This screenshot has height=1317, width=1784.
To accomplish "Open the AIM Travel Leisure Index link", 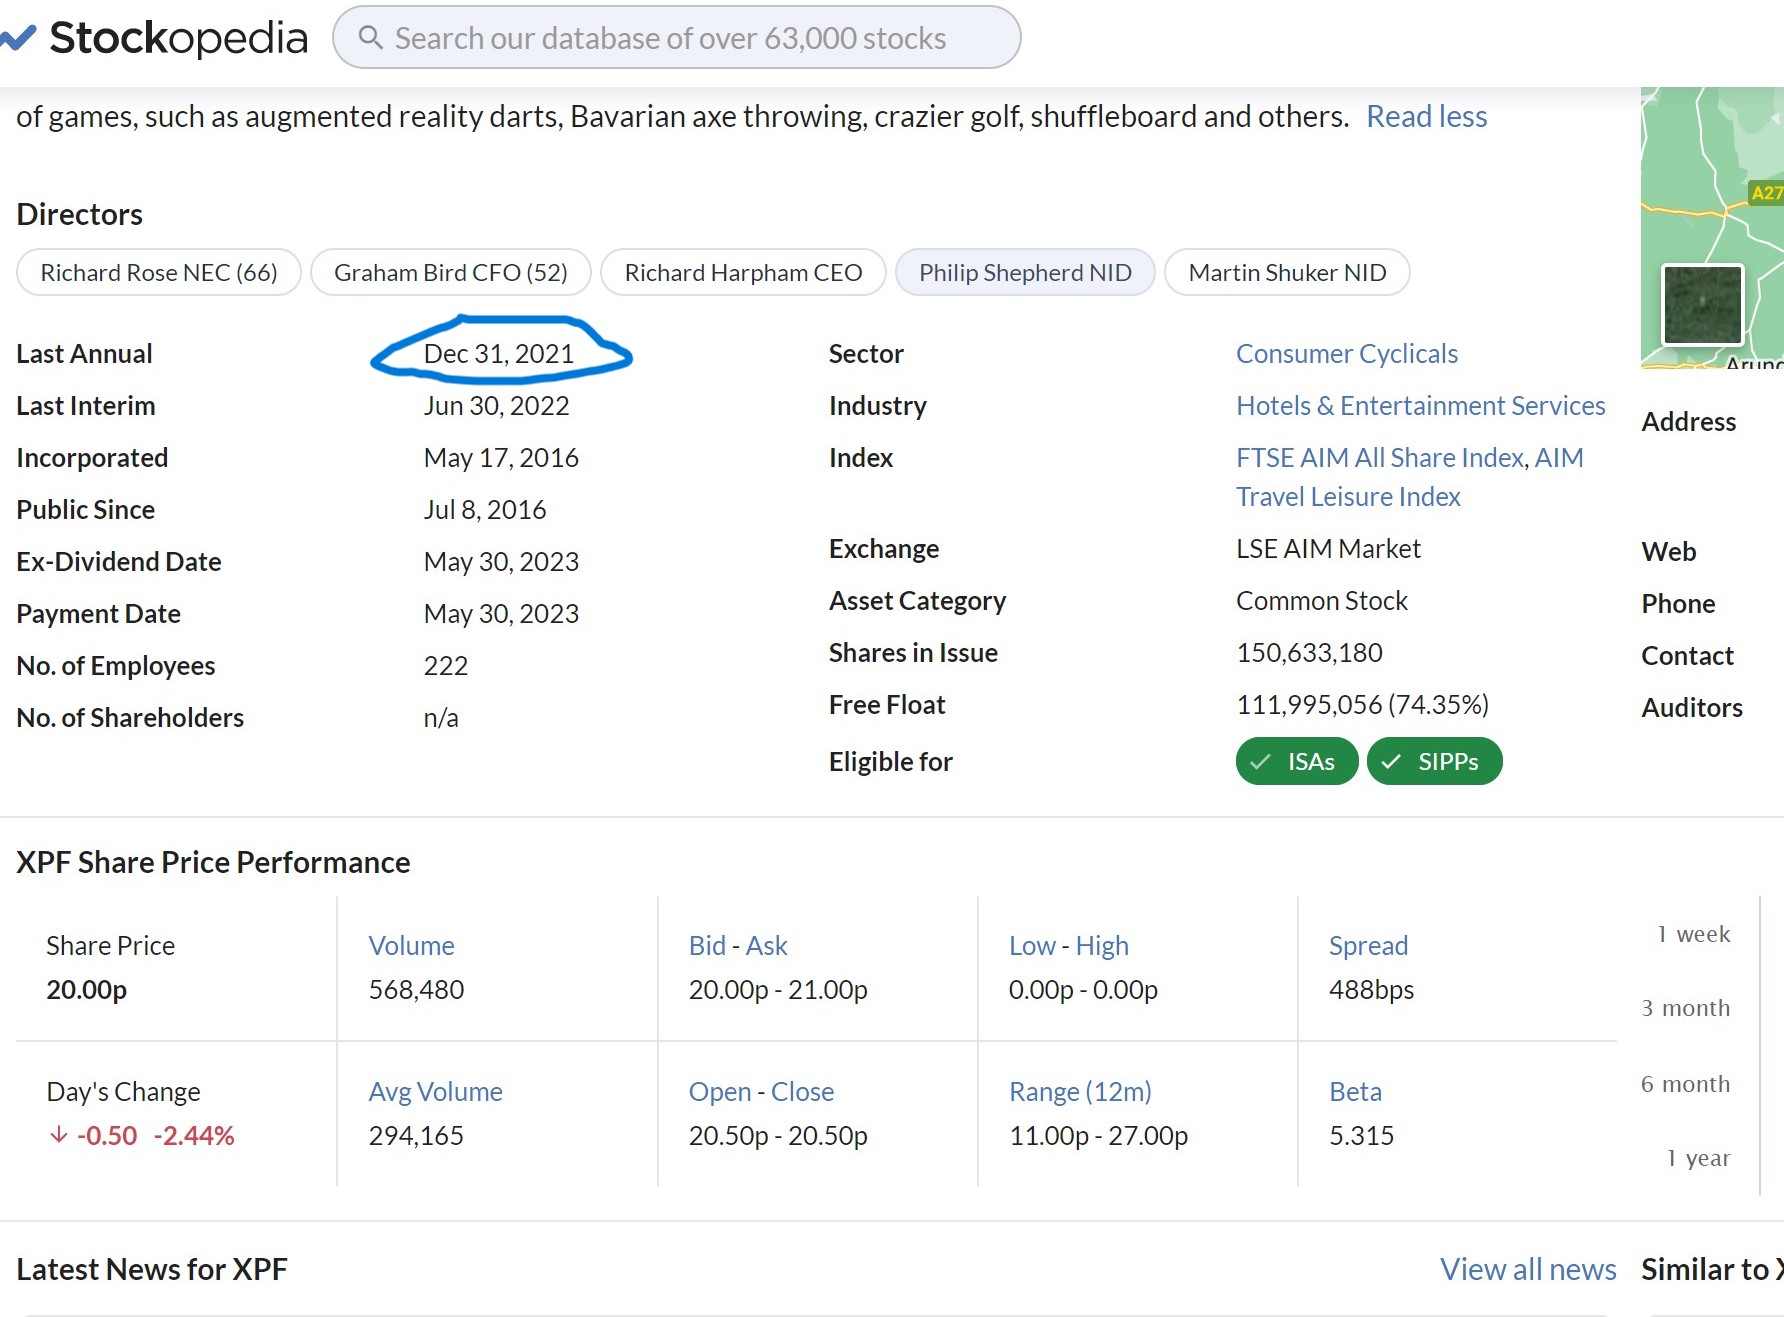I will coord(1409,477).
